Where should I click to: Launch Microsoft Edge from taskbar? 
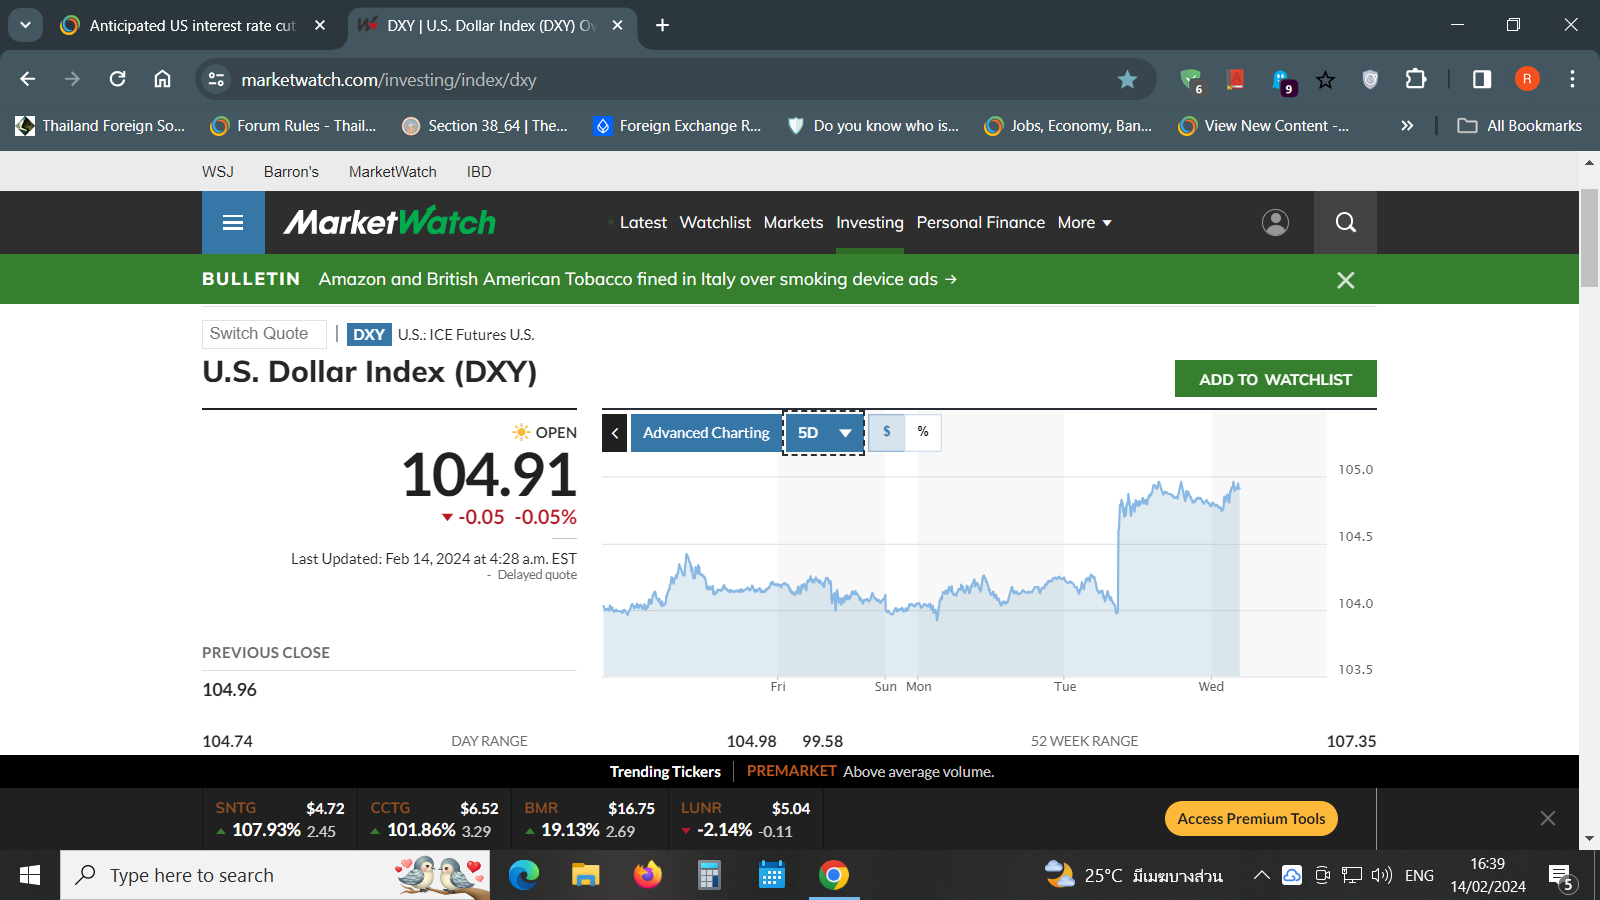523,875
